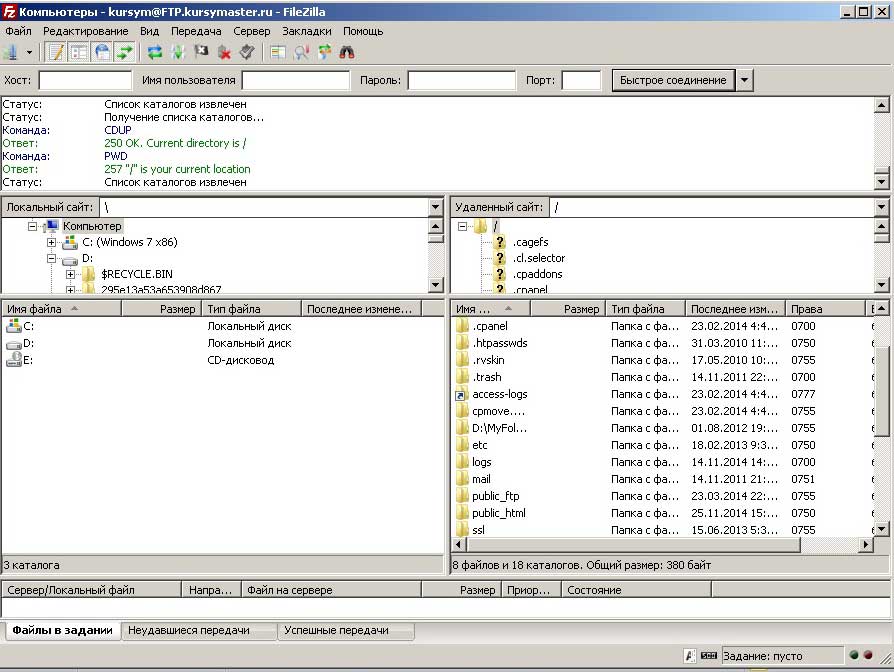Click the $RECYCLE.BIN folder icon in tree
The image size is (894, 672).
88,274
